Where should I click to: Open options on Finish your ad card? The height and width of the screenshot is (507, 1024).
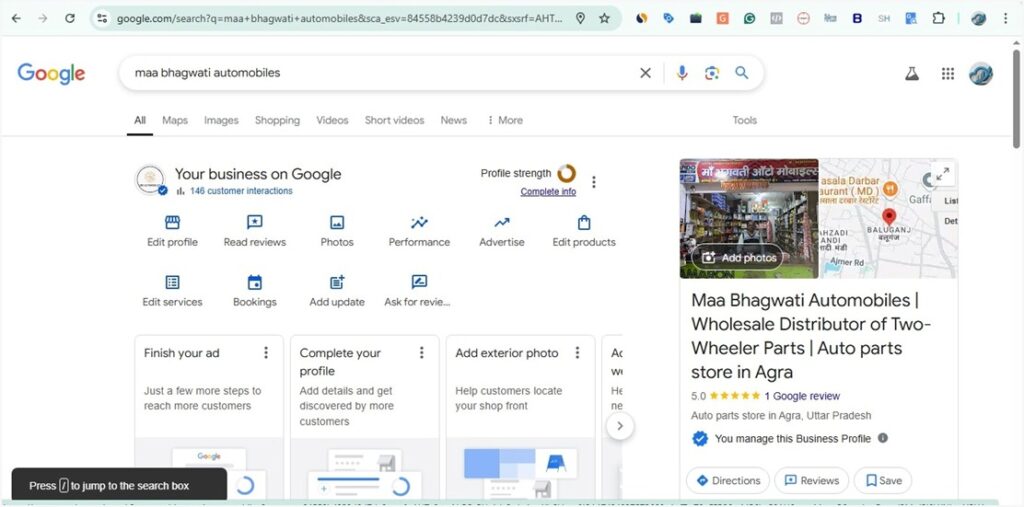coord(266,353)
